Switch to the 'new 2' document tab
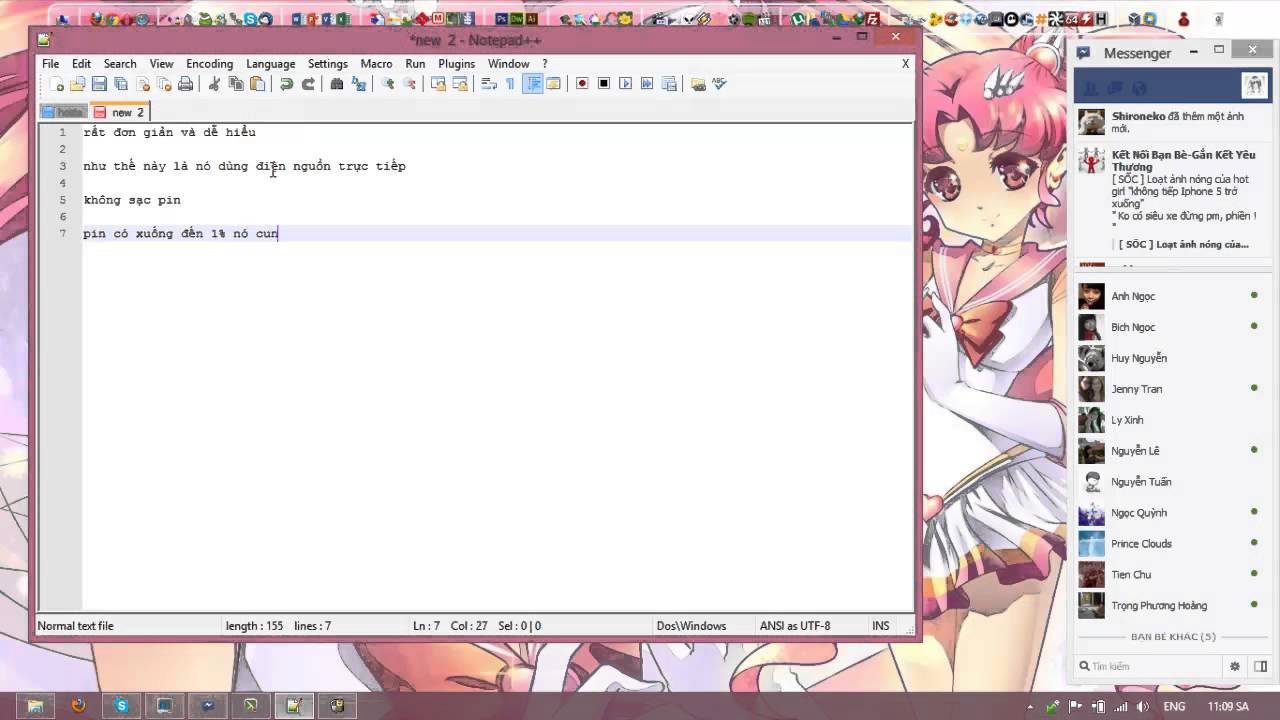1280x720 pixels. coord(120,112)
